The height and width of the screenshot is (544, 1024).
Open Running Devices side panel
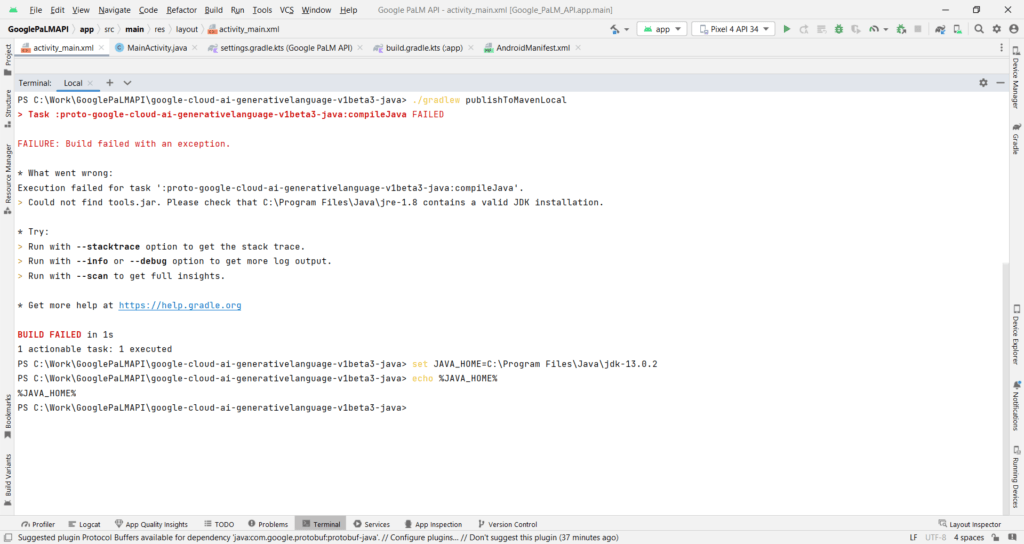coord(1016,477)
